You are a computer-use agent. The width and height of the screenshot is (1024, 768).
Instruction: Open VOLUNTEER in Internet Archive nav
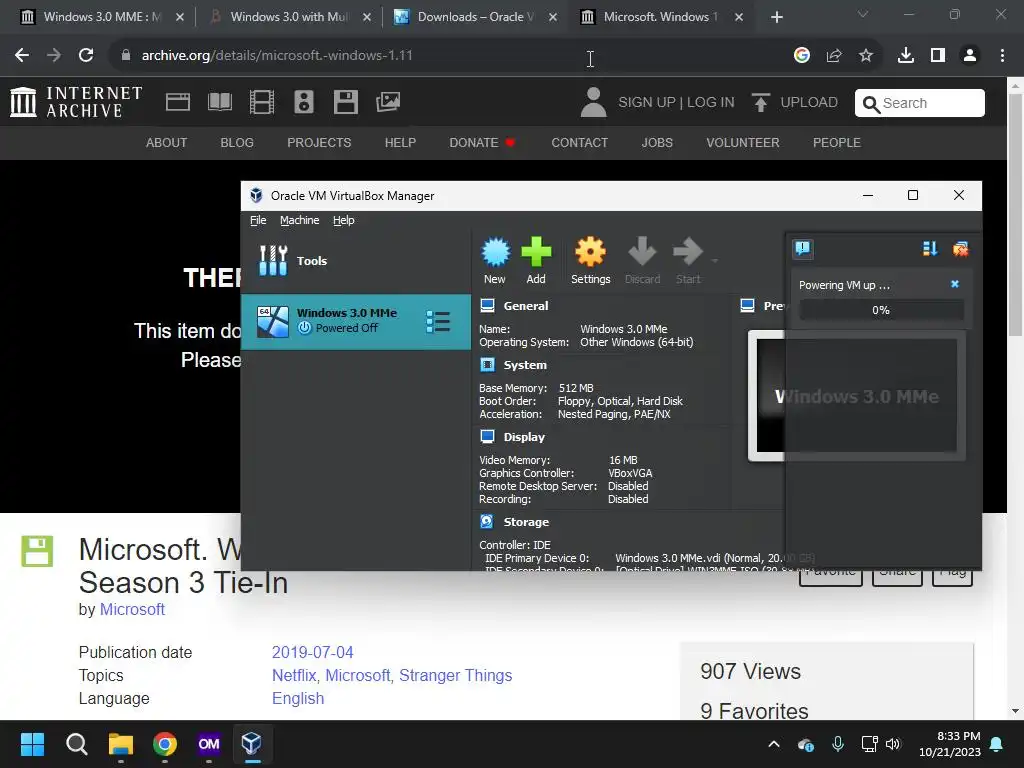(x=743, y=142)
